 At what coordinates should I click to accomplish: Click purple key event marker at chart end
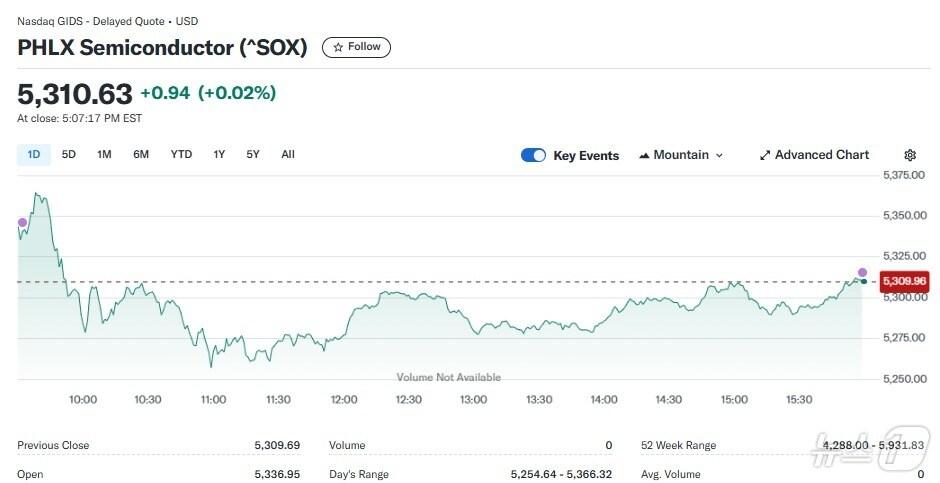(862, 272)
